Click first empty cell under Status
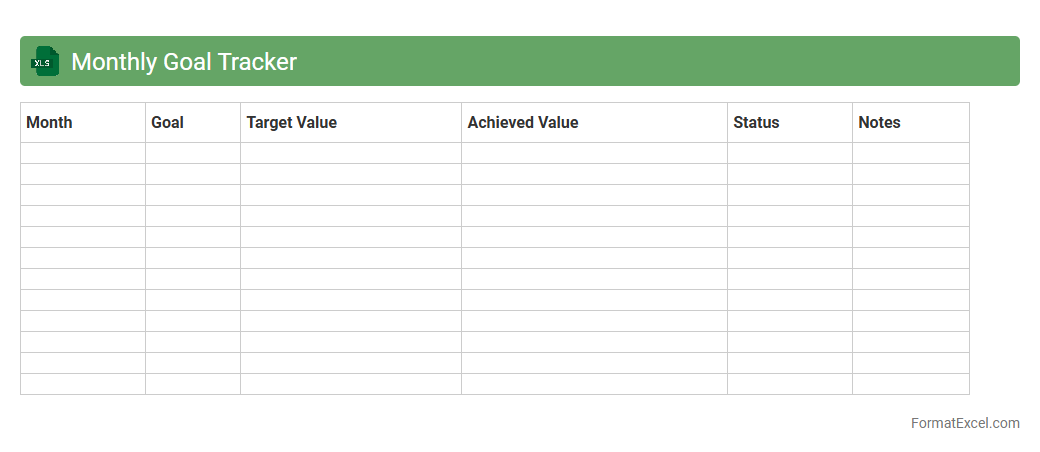Screen dimensions: 1040x452 pos(789,153)
